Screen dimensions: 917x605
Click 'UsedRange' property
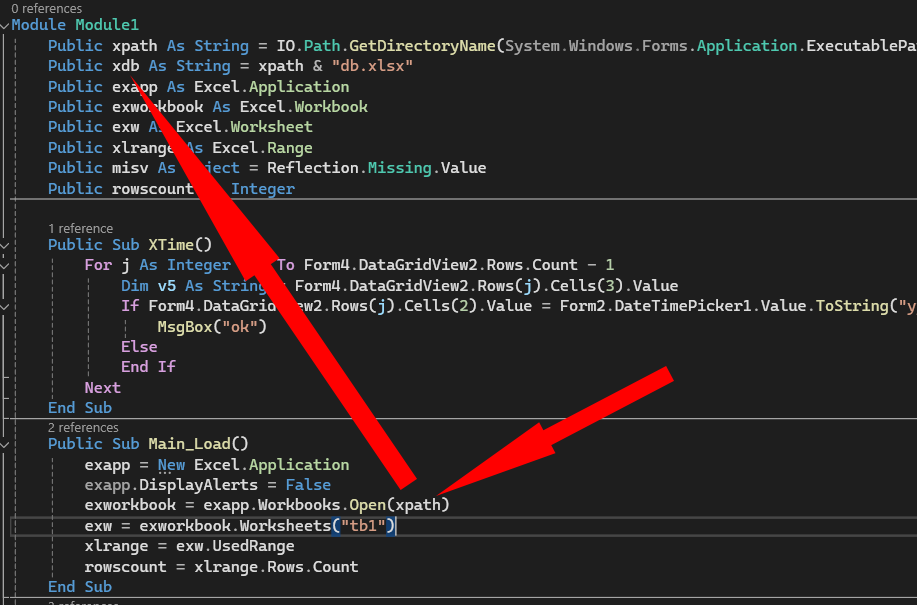tap(253, 546)
